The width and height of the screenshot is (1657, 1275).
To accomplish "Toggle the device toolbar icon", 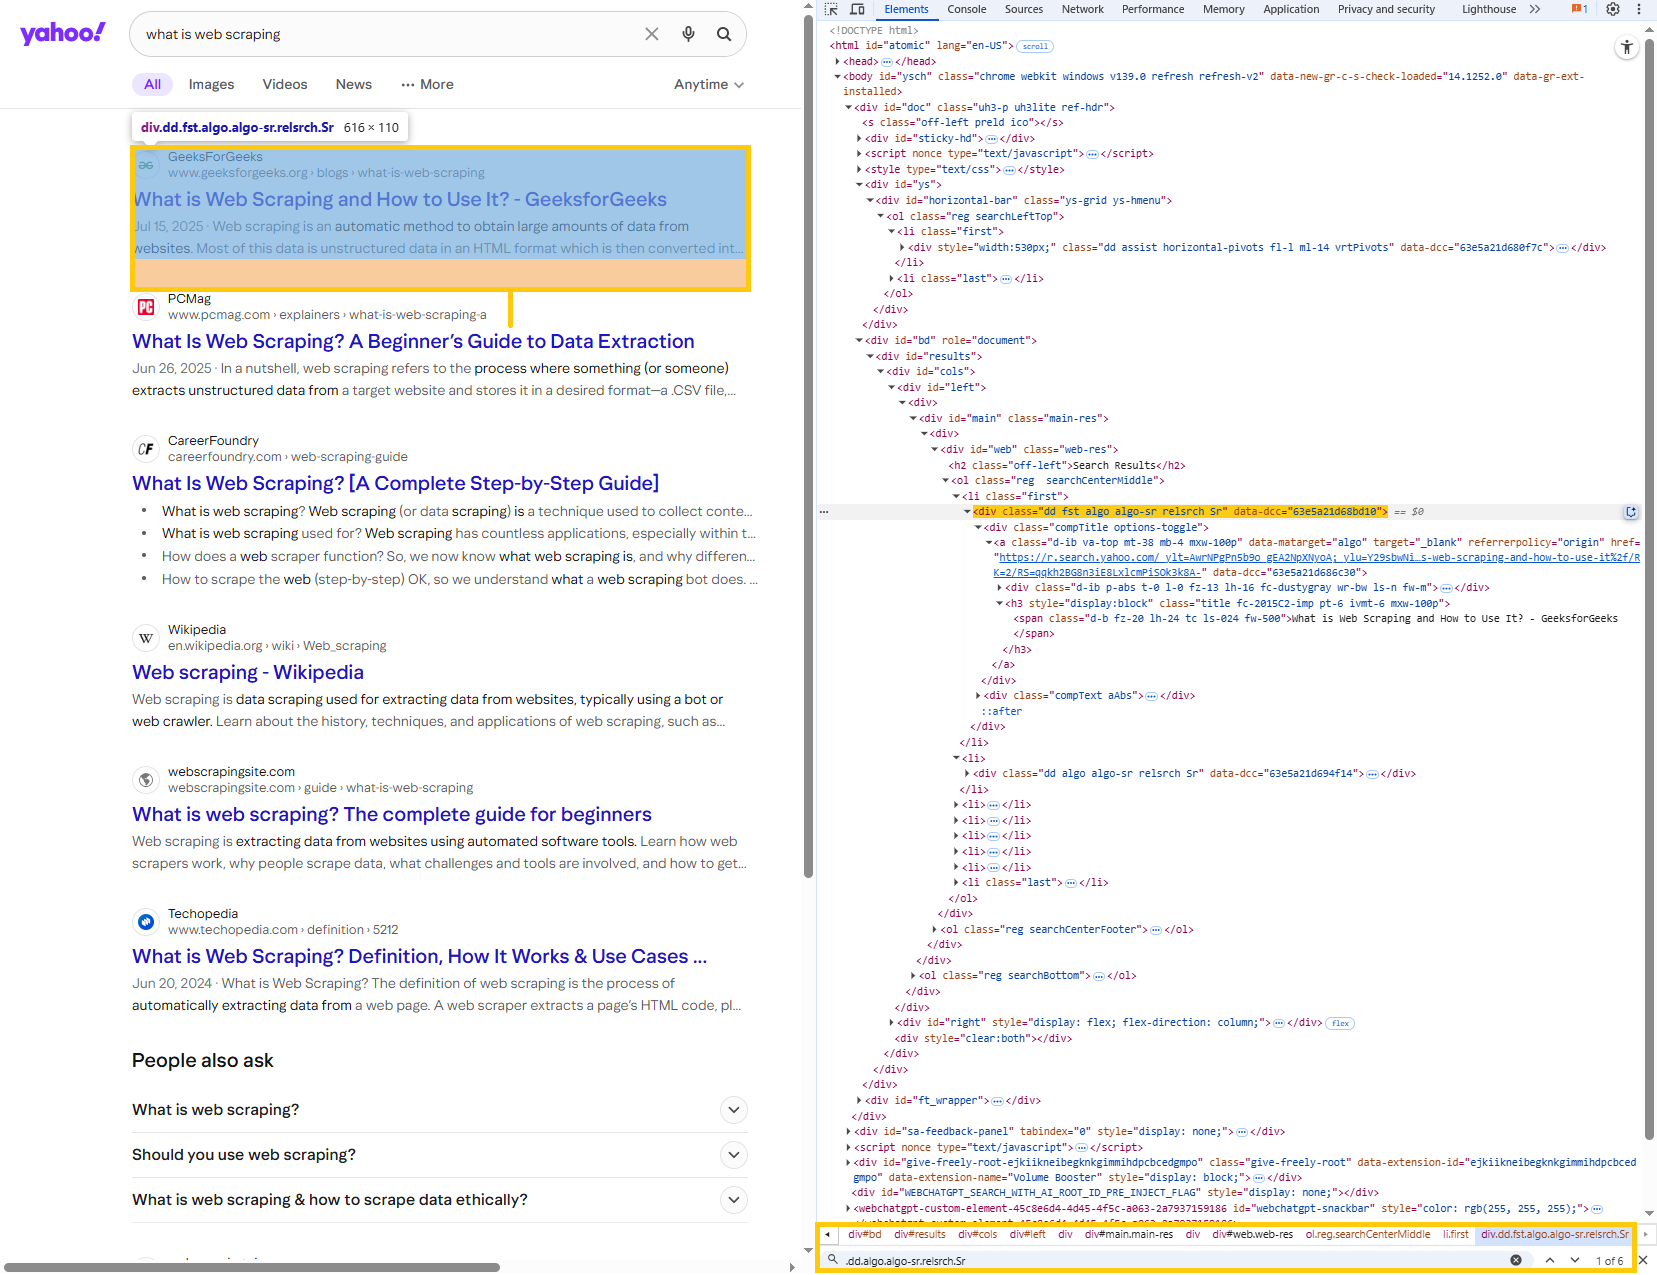I will click(857, 9).
